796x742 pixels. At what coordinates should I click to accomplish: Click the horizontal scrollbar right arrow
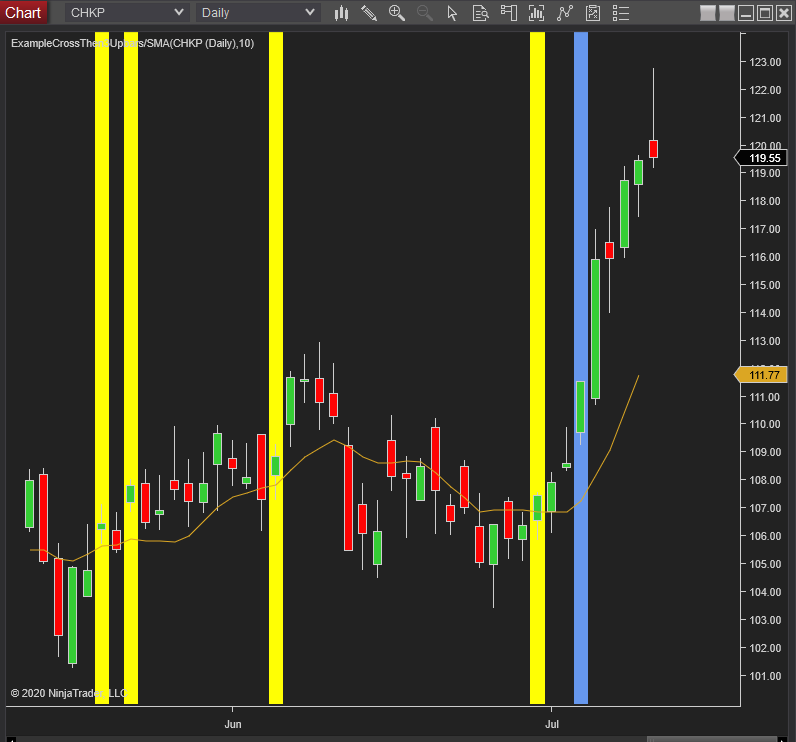(782, 739)
